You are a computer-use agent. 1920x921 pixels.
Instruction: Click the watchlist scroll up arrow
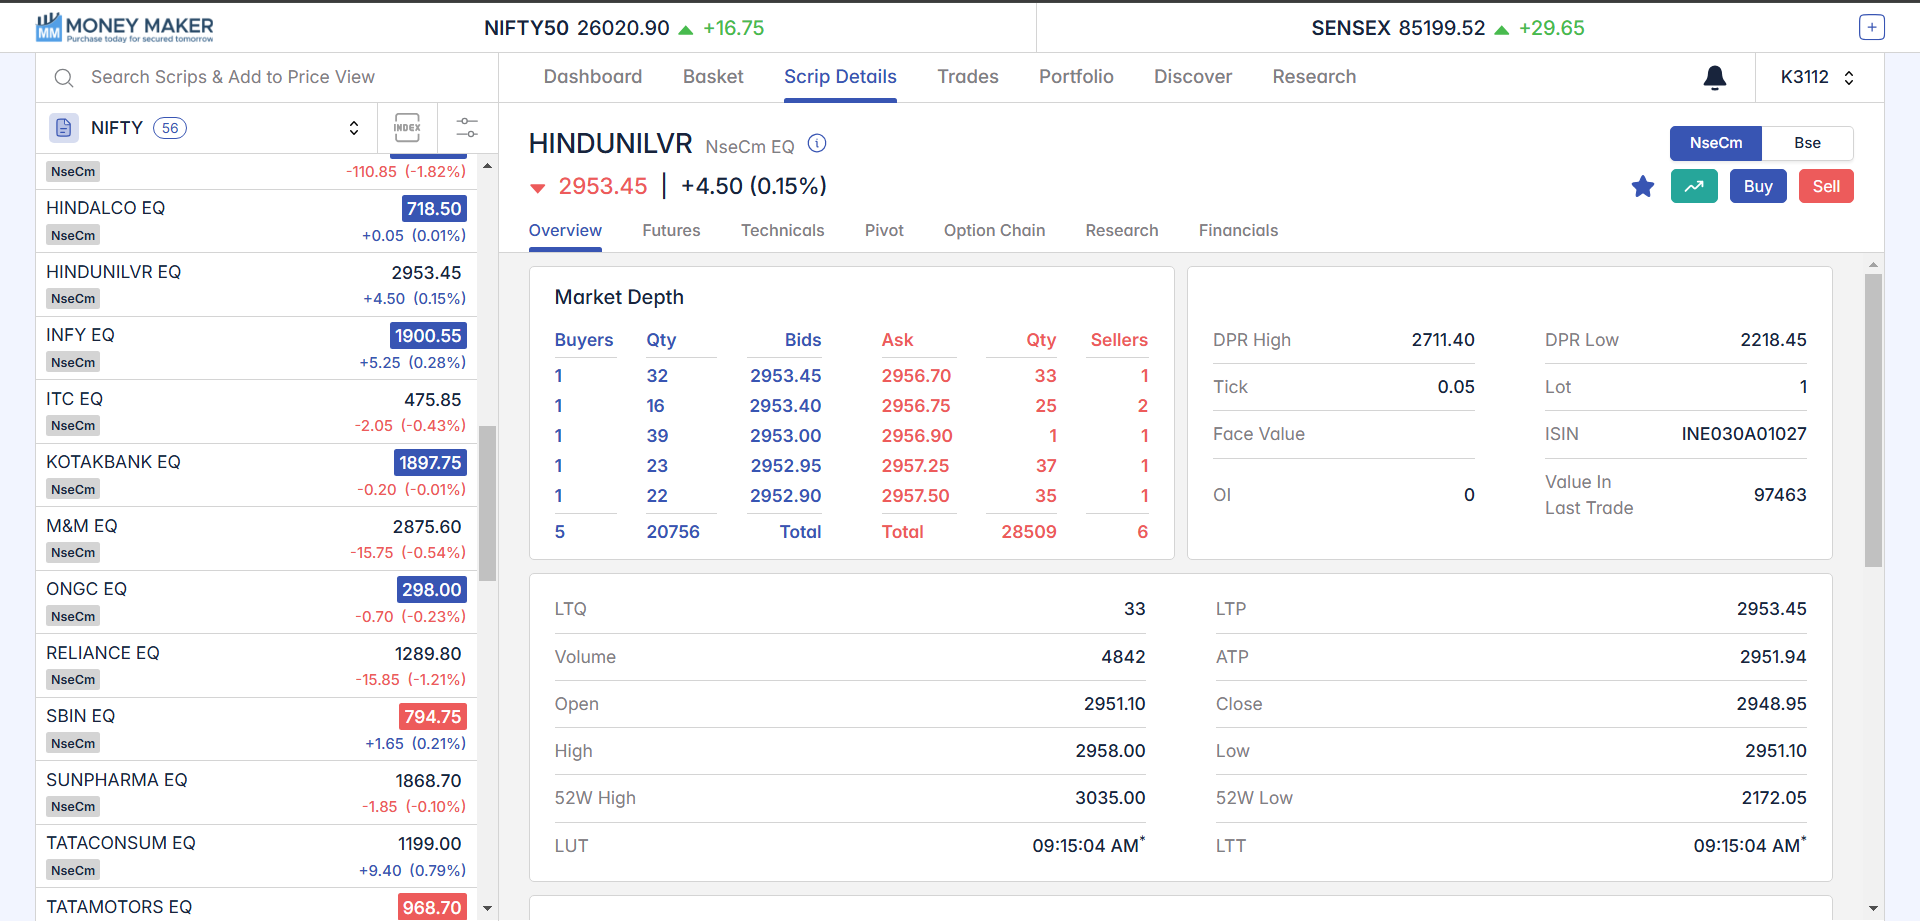tap(488, 165)
